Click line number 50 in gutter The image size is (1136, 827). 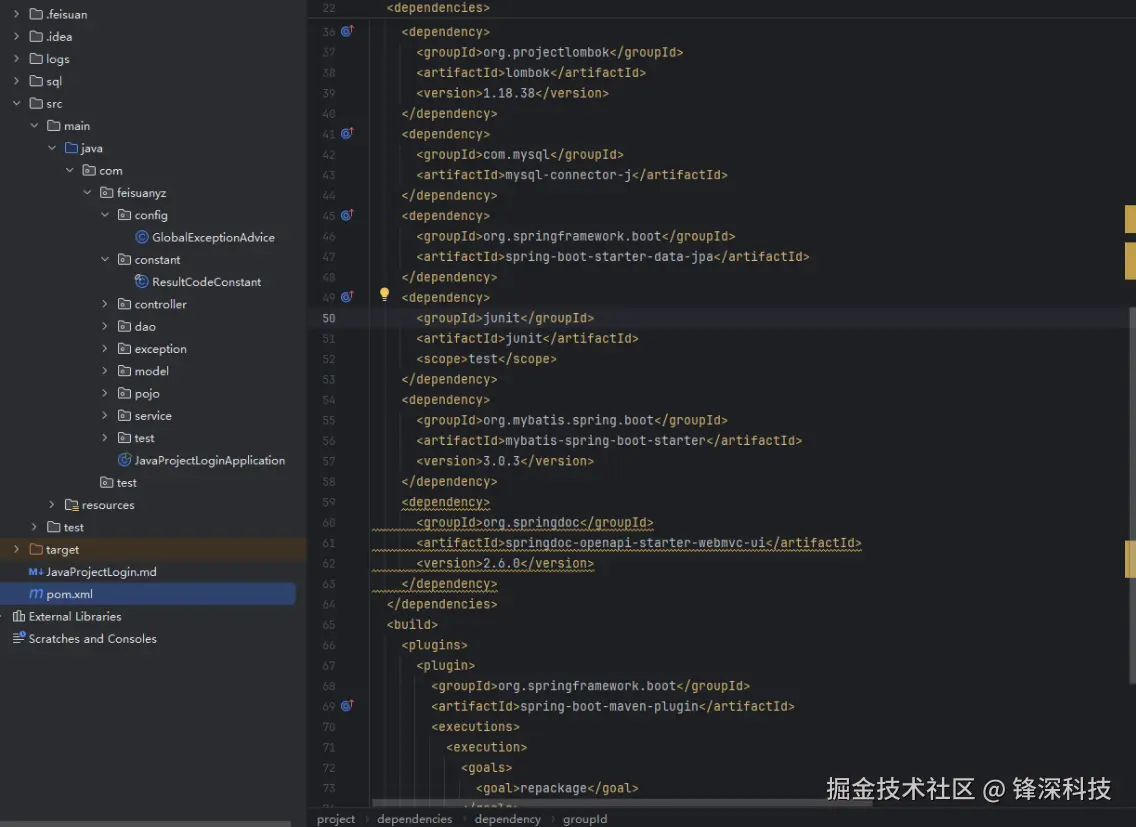329,318
